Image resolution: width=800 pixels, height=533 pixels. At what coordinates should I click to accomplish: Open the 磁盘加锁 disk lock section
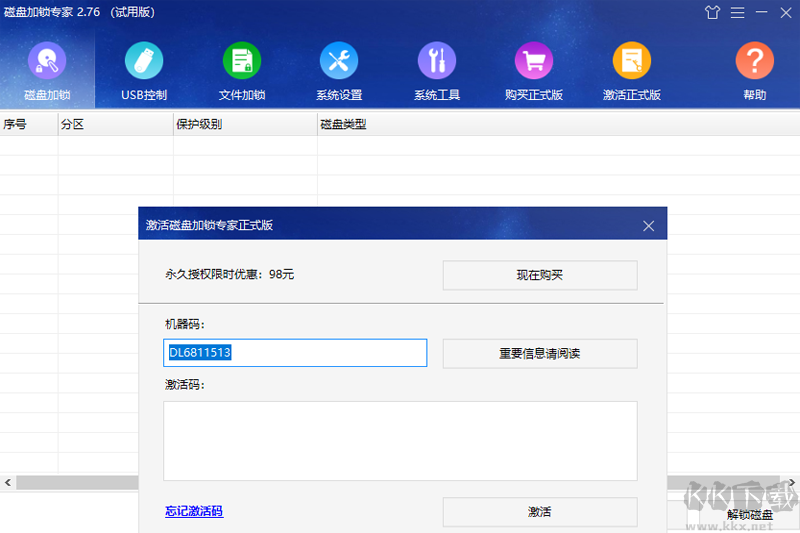(46, 62)
